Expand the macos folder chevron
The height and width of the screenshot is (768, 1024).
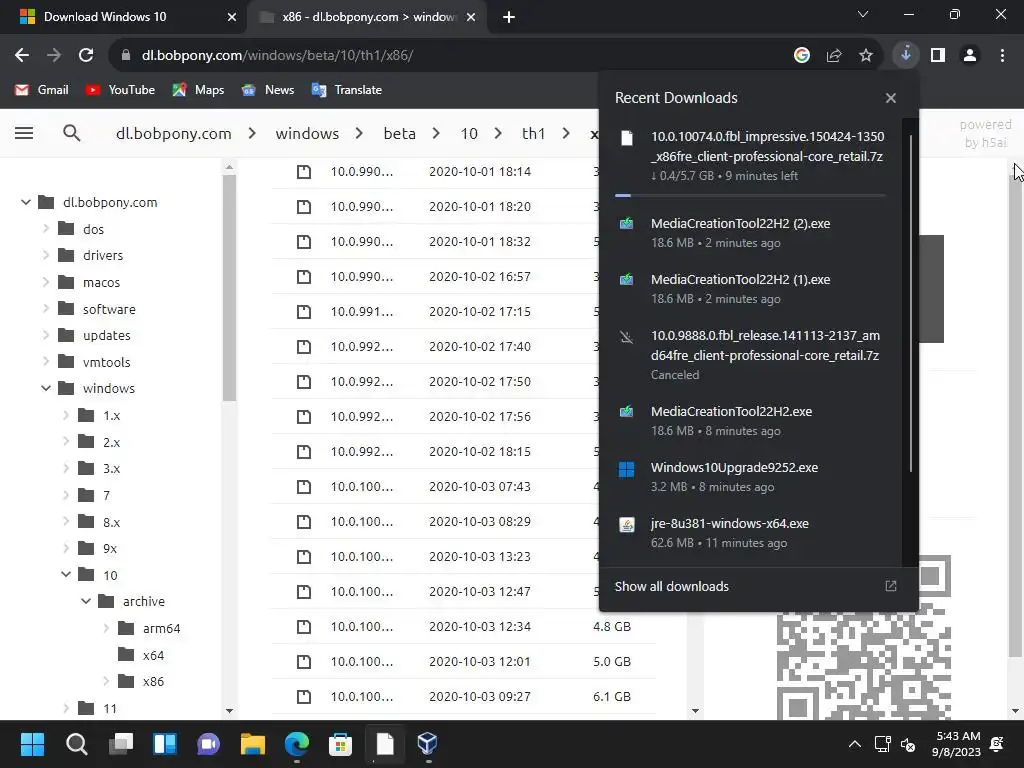46,282
